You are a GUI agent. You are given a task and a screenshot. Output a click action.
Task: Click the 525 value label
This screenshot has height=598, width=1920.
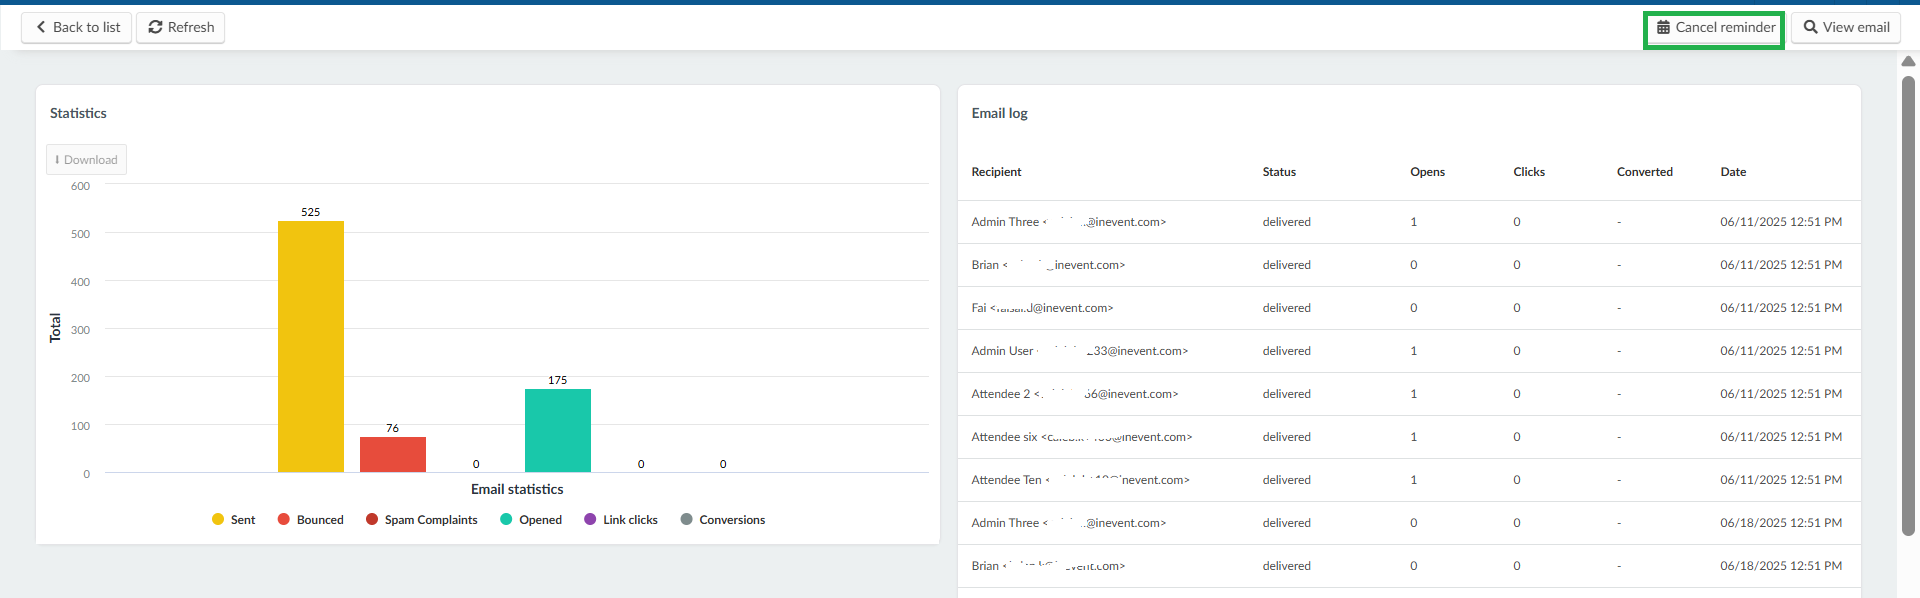[x=311, y=212]
